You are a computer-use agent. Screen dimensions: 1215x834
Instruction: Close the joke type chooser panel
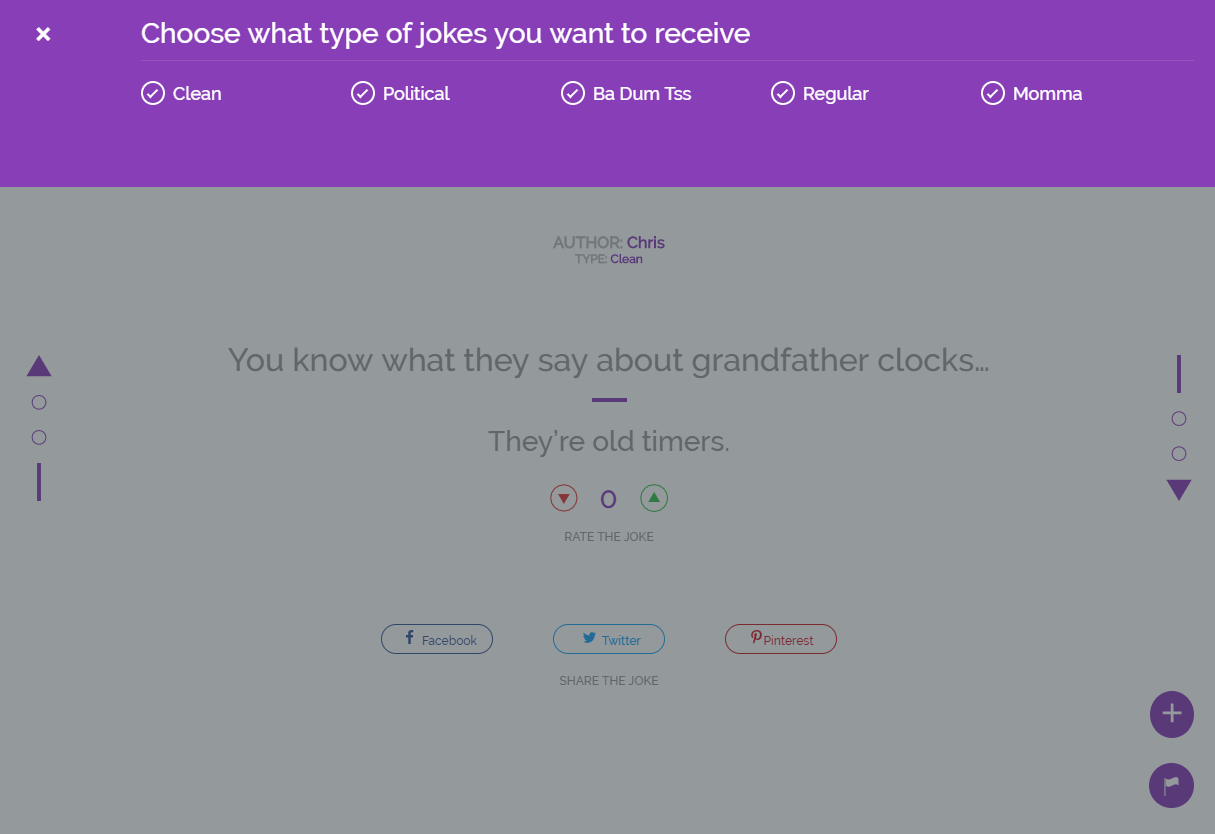point(43,33)
